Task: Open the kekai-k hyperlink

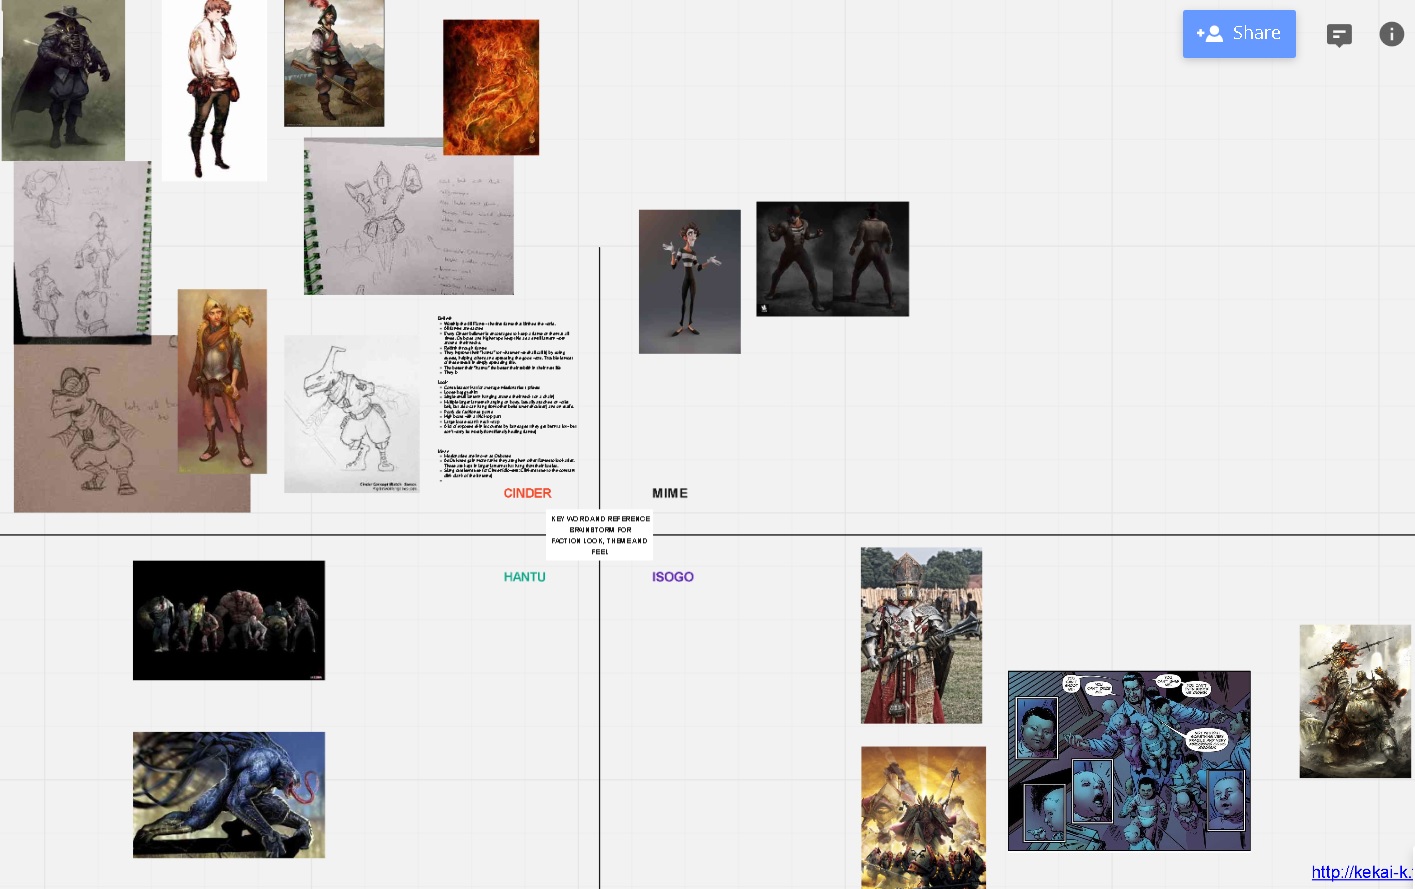Action: (x=1361, y=872)
